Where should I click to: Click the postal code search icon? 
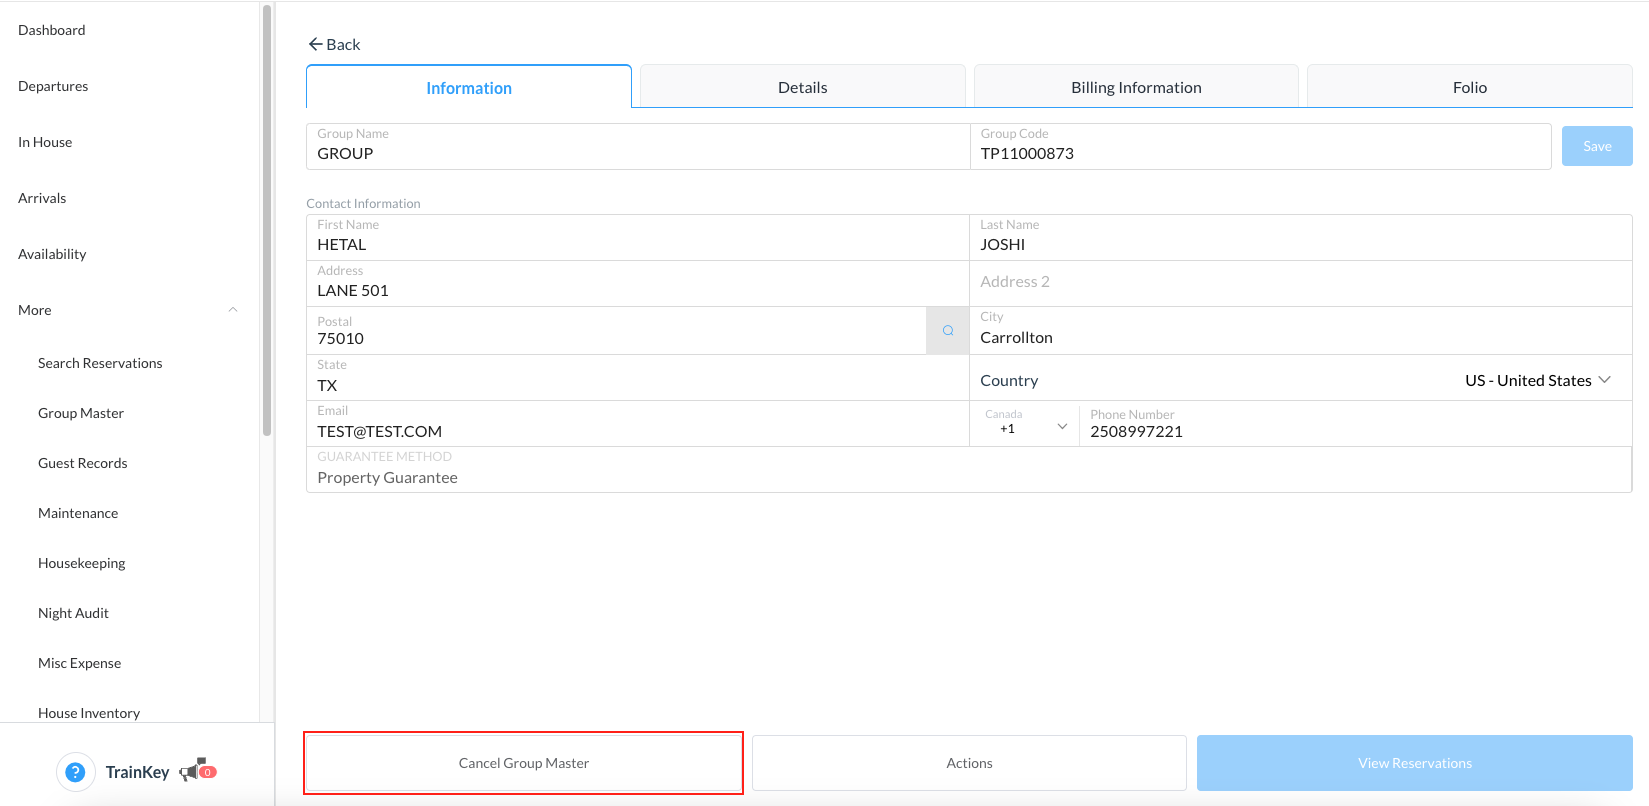pos(947,331)
